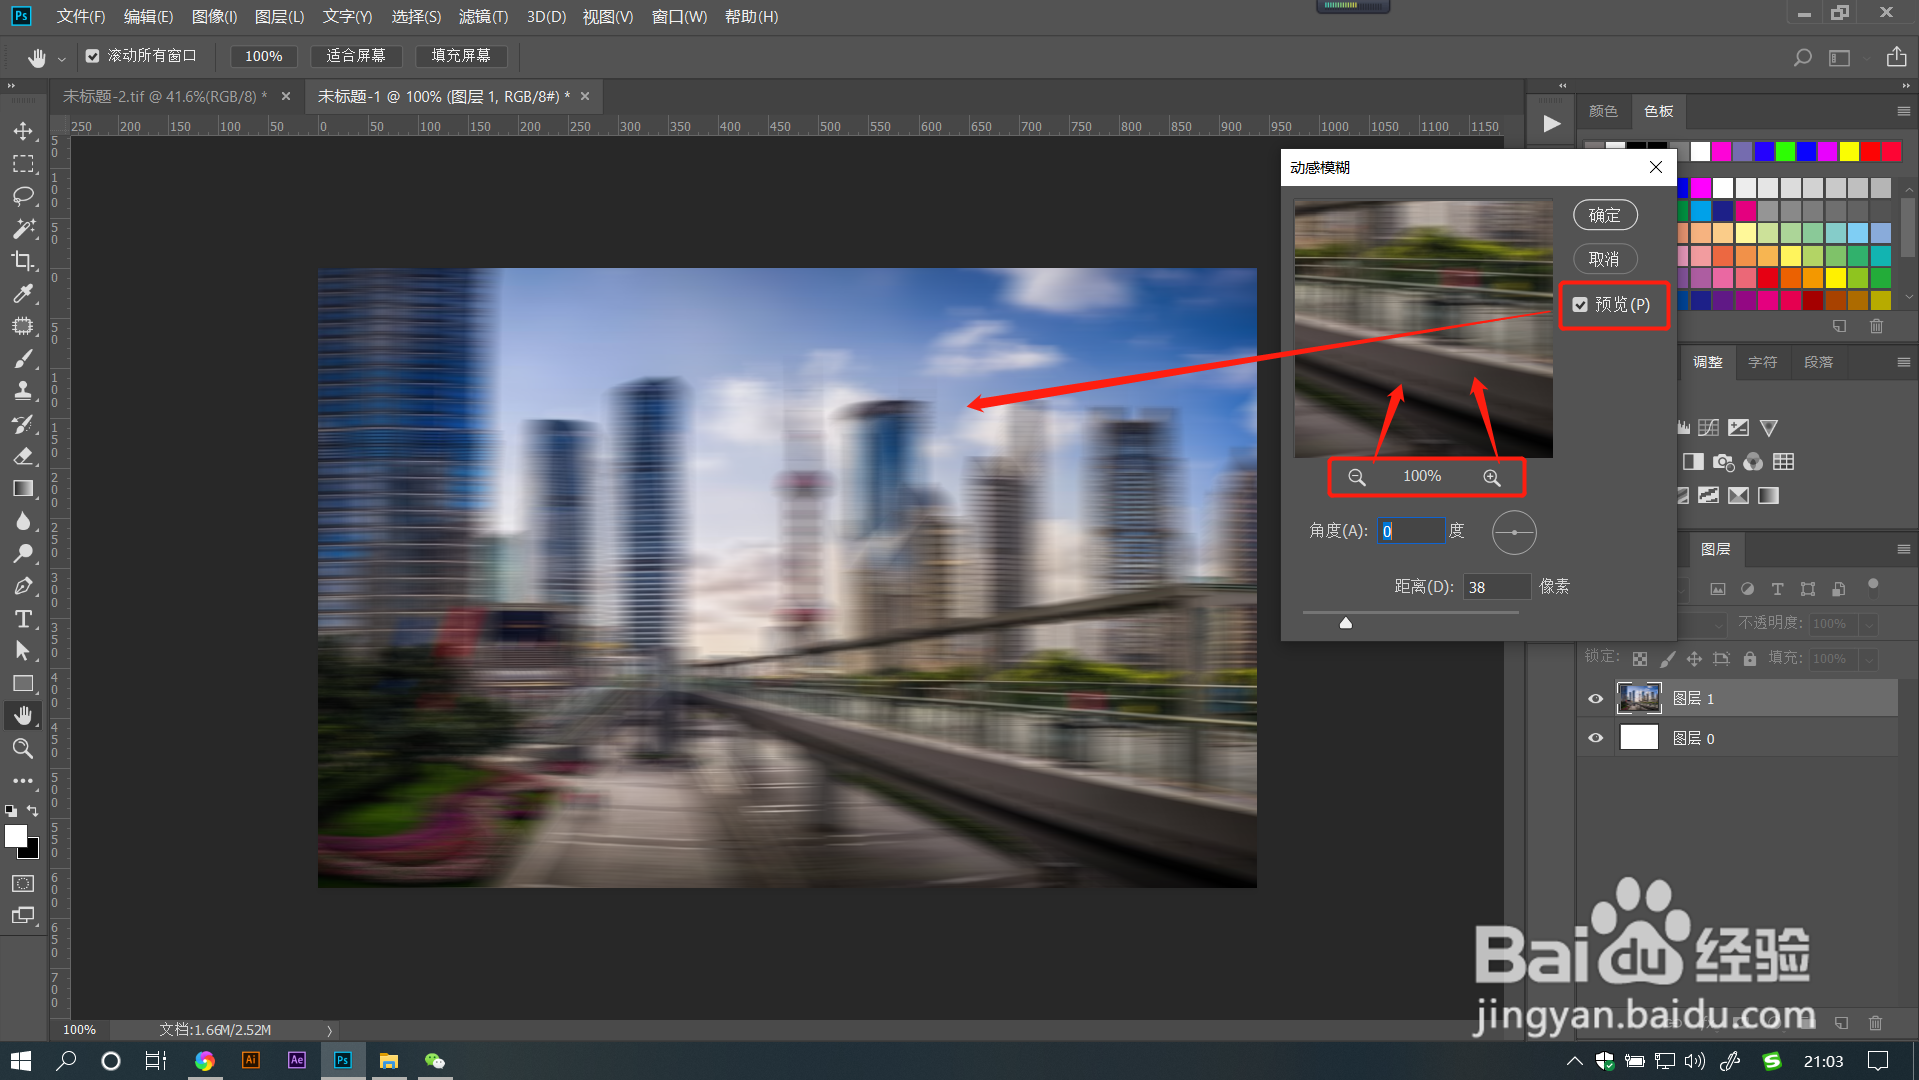Select the Rectangular Marquee tool
This screenshot has height=1080, width=1919.
coord(23,163)
